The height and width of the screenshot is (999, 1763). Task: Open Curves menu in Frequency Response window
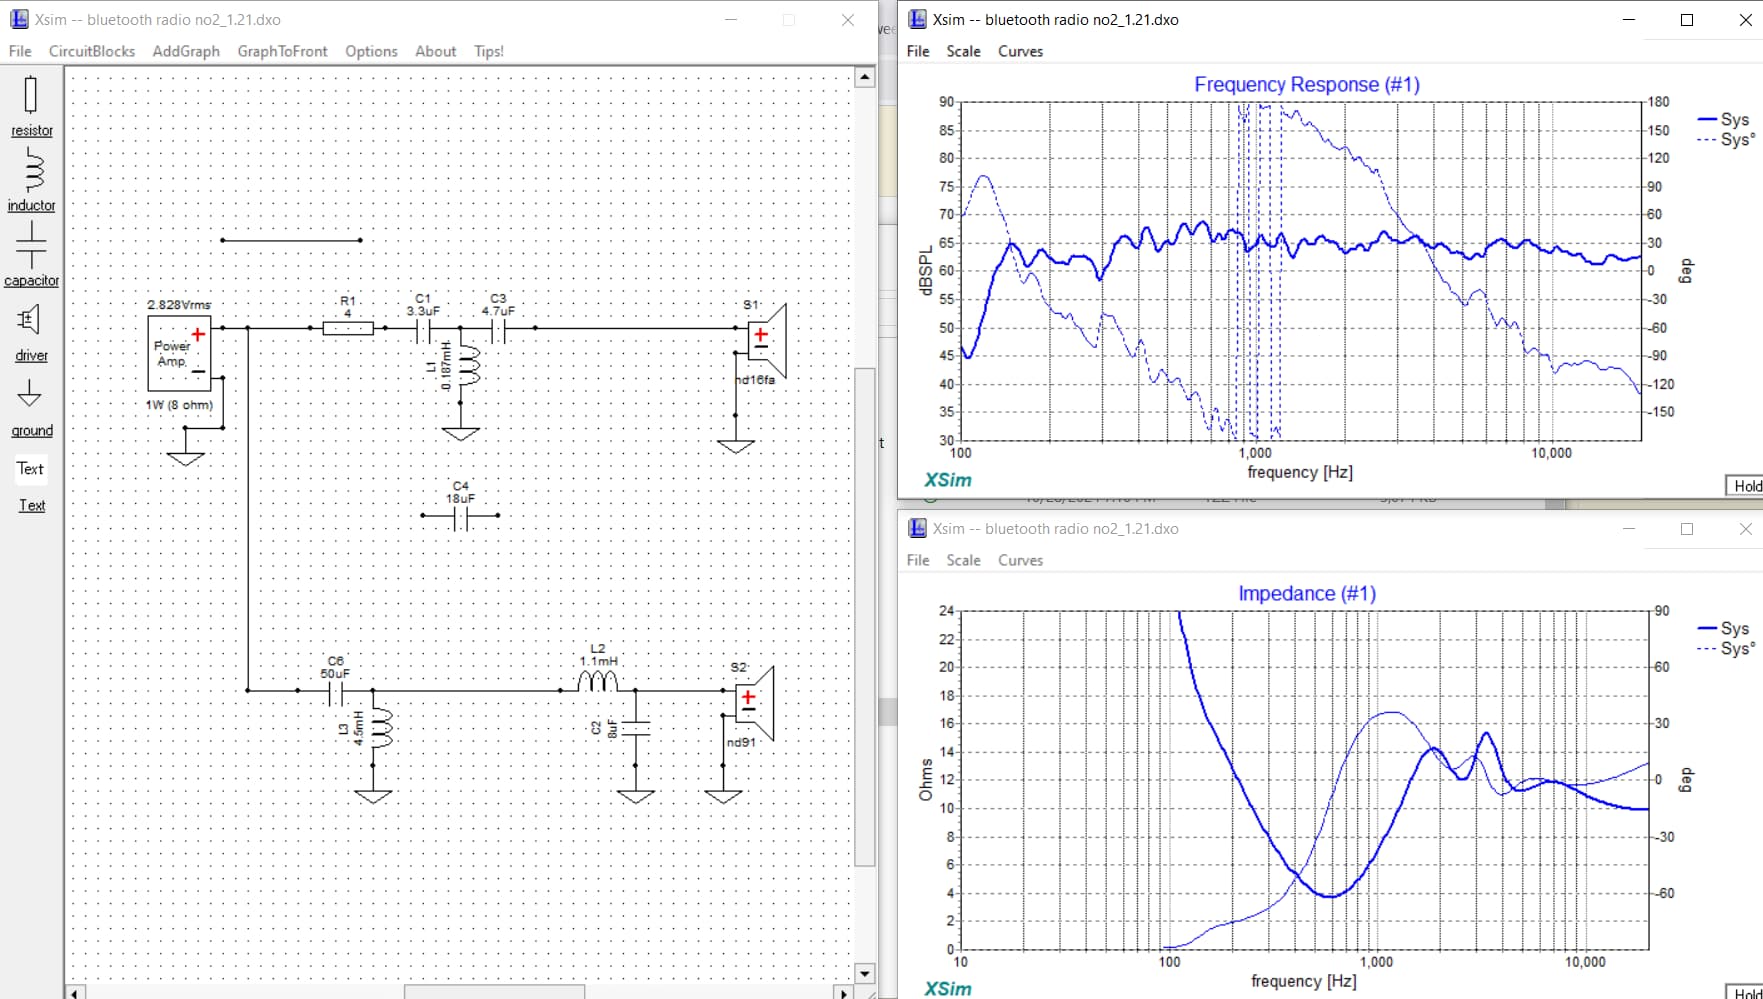click(1020, 51)
